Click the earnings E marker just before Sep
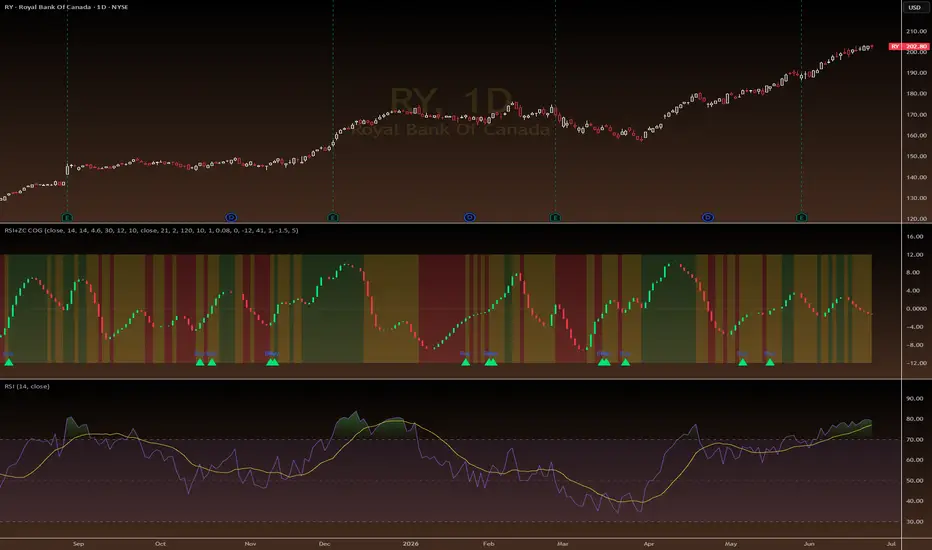 67,218
